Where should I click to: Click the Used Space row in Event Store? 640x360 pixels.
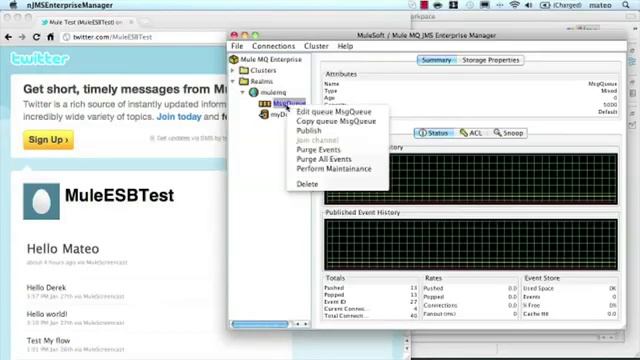pos(570,288)
